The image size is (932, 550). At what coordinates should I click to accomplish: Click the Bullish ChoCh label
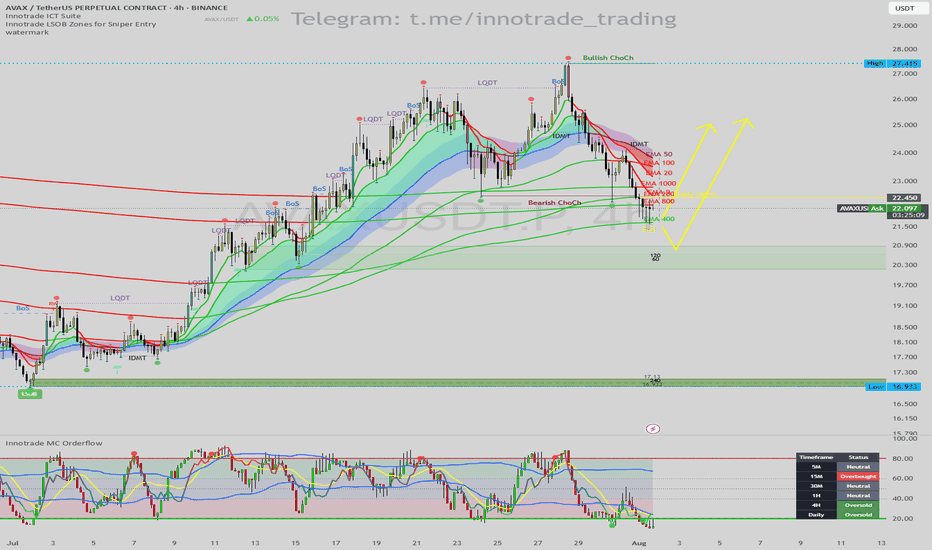tap(608, 58)
